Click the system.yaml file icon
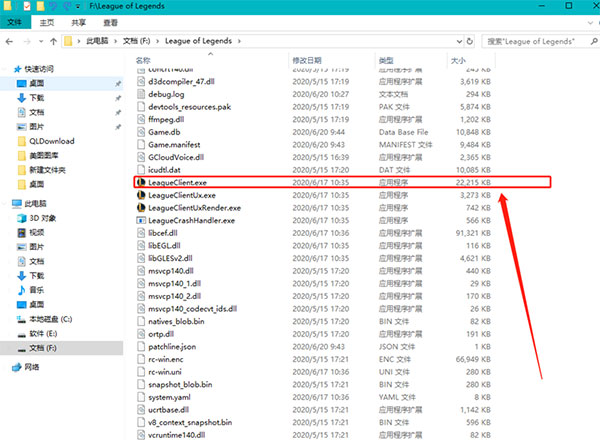The width and height of the screenshot is (600, 440). coord(141,397)
